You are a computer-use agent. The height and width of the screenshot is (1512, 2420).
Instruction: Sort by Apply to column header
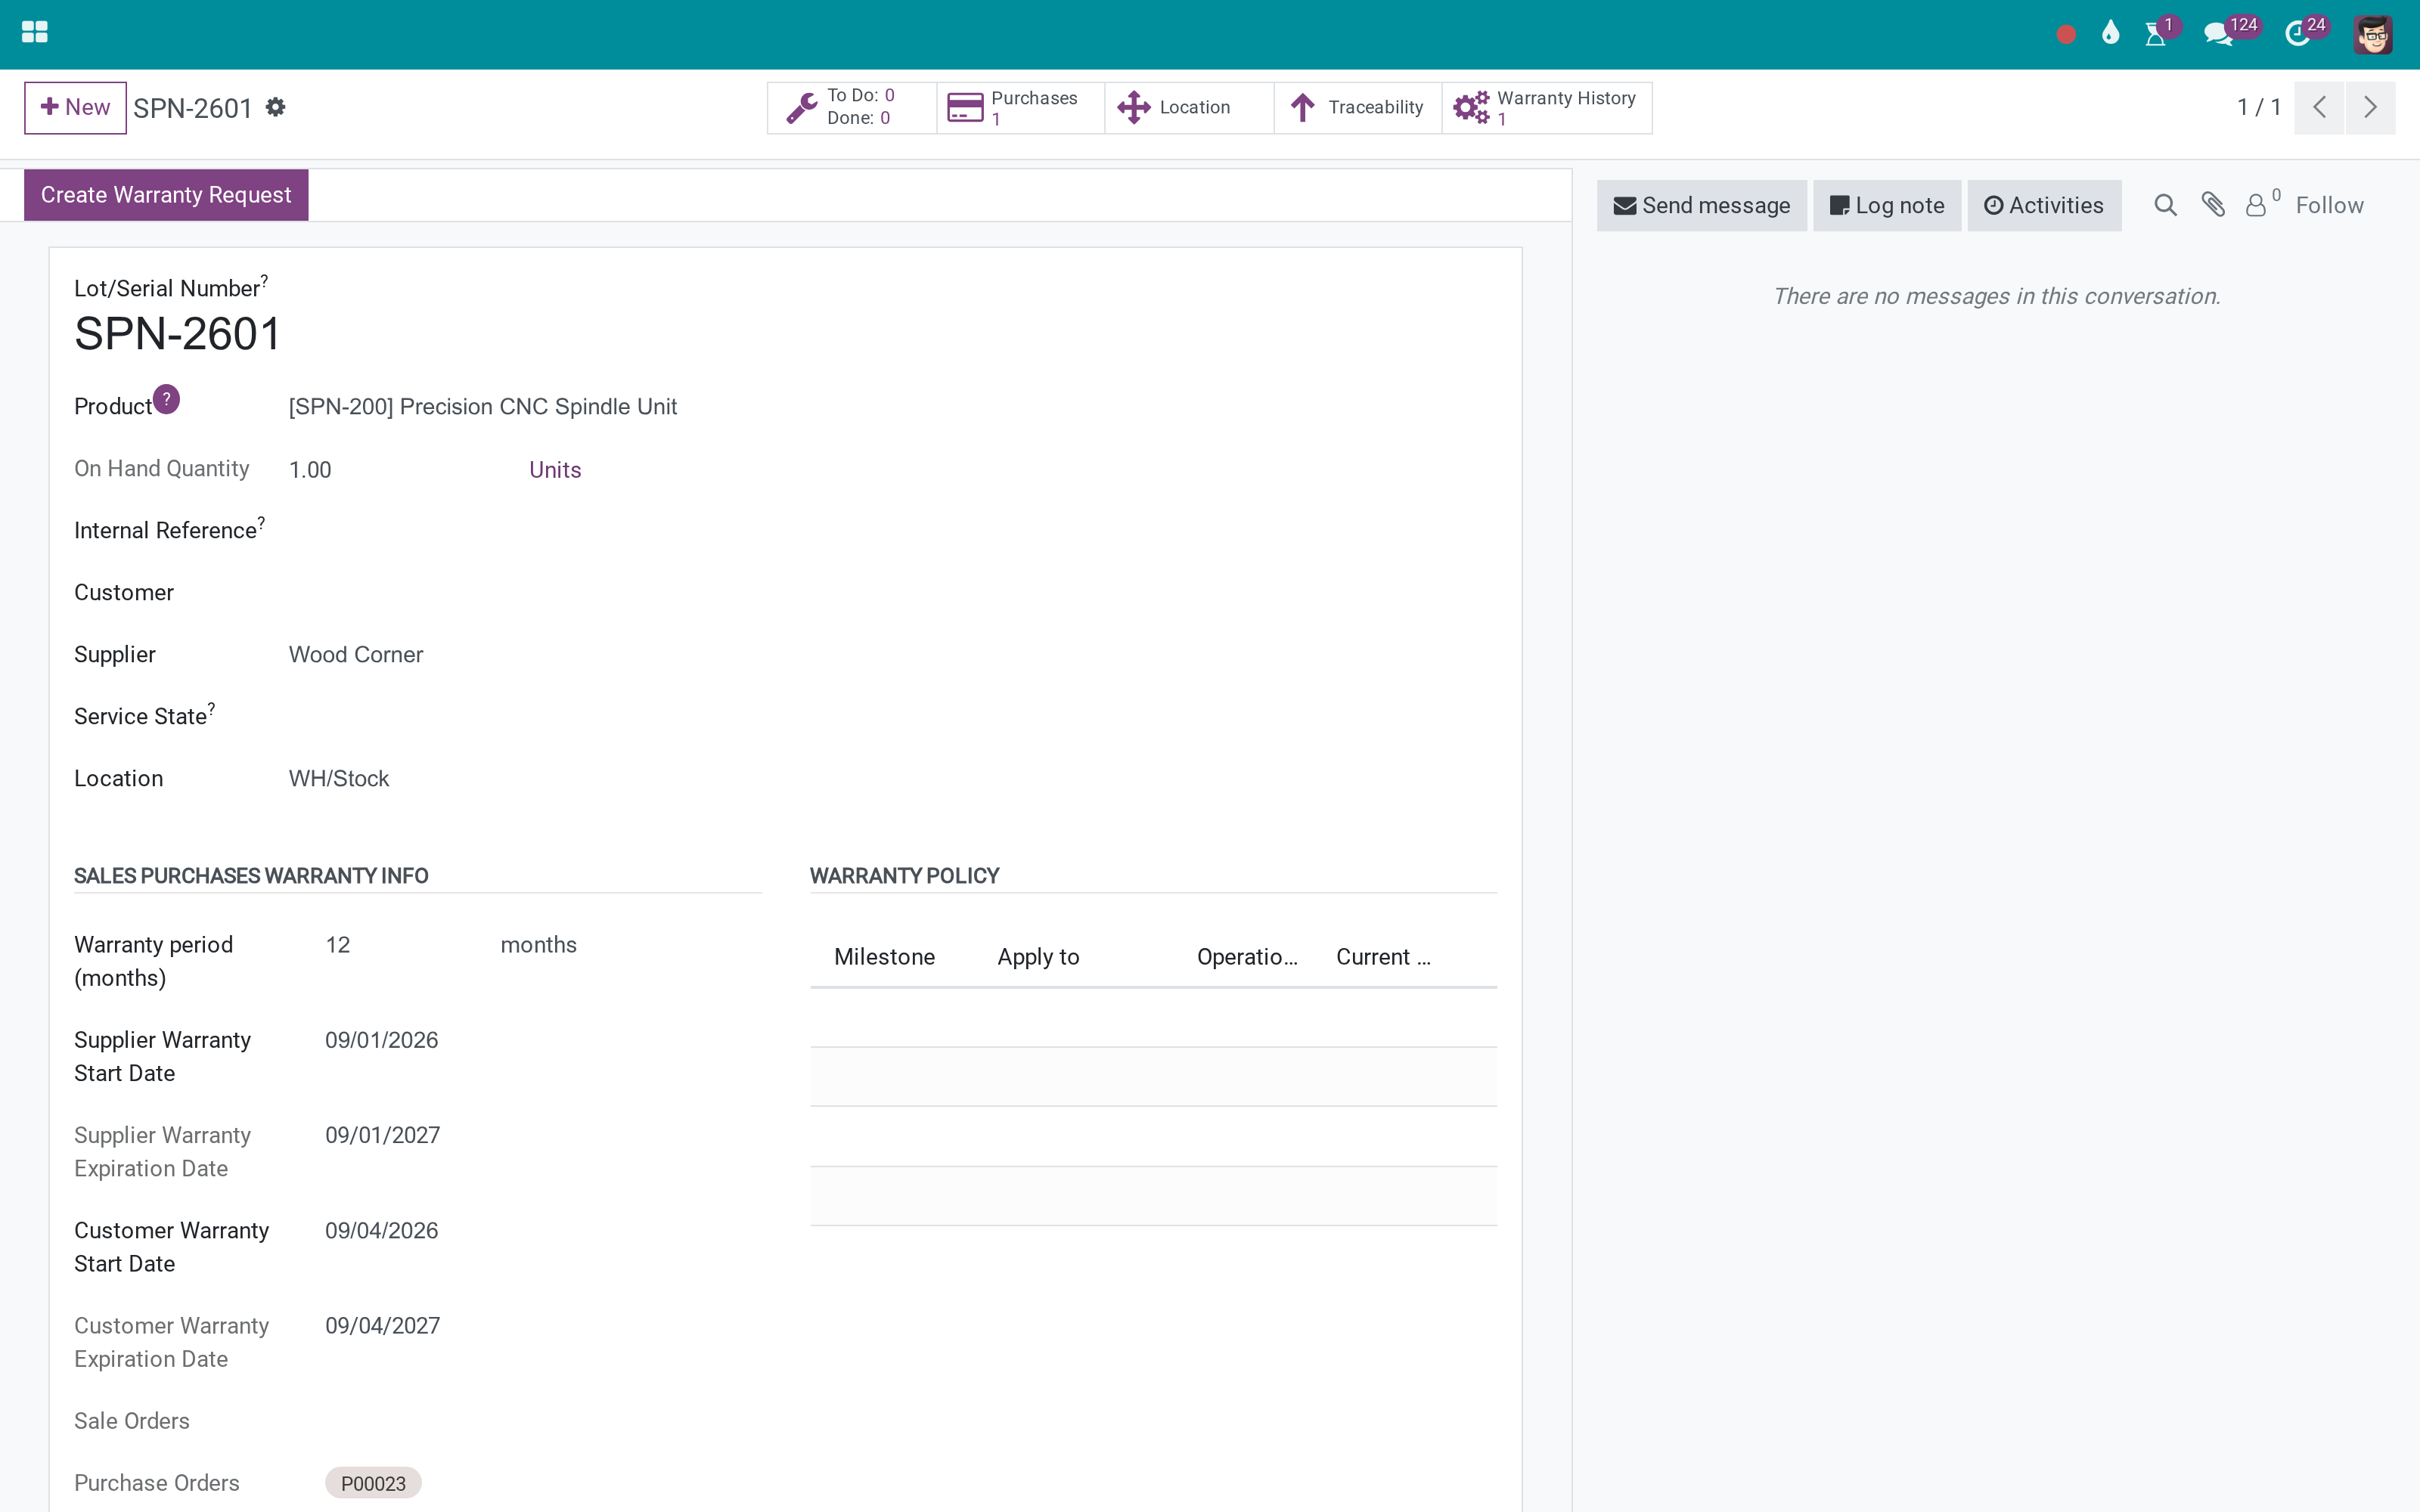tap(1038, 957)
